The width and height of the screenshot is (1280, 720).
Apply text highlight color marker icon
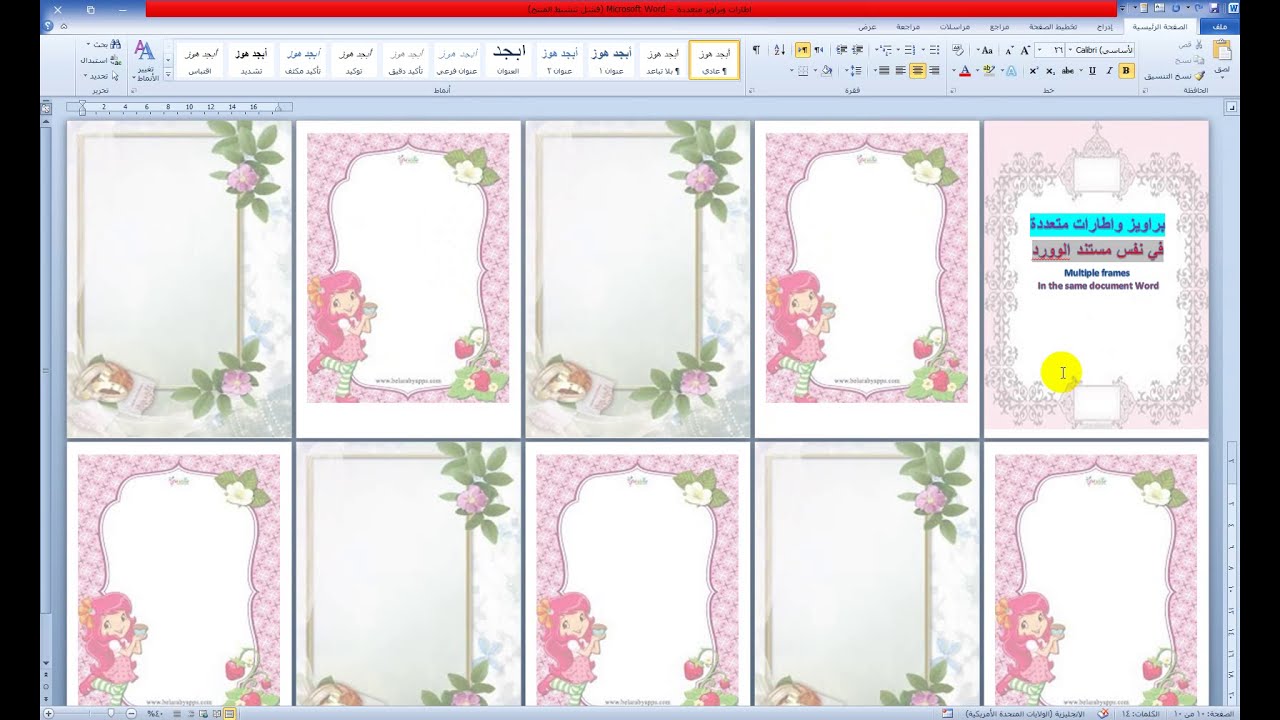click(988, 70)
